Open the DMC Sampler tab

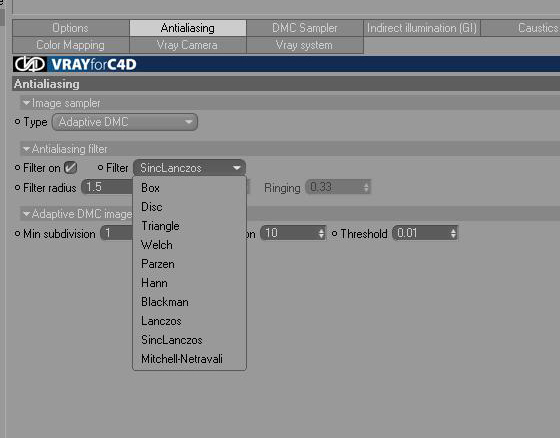[x=305, y=28]
